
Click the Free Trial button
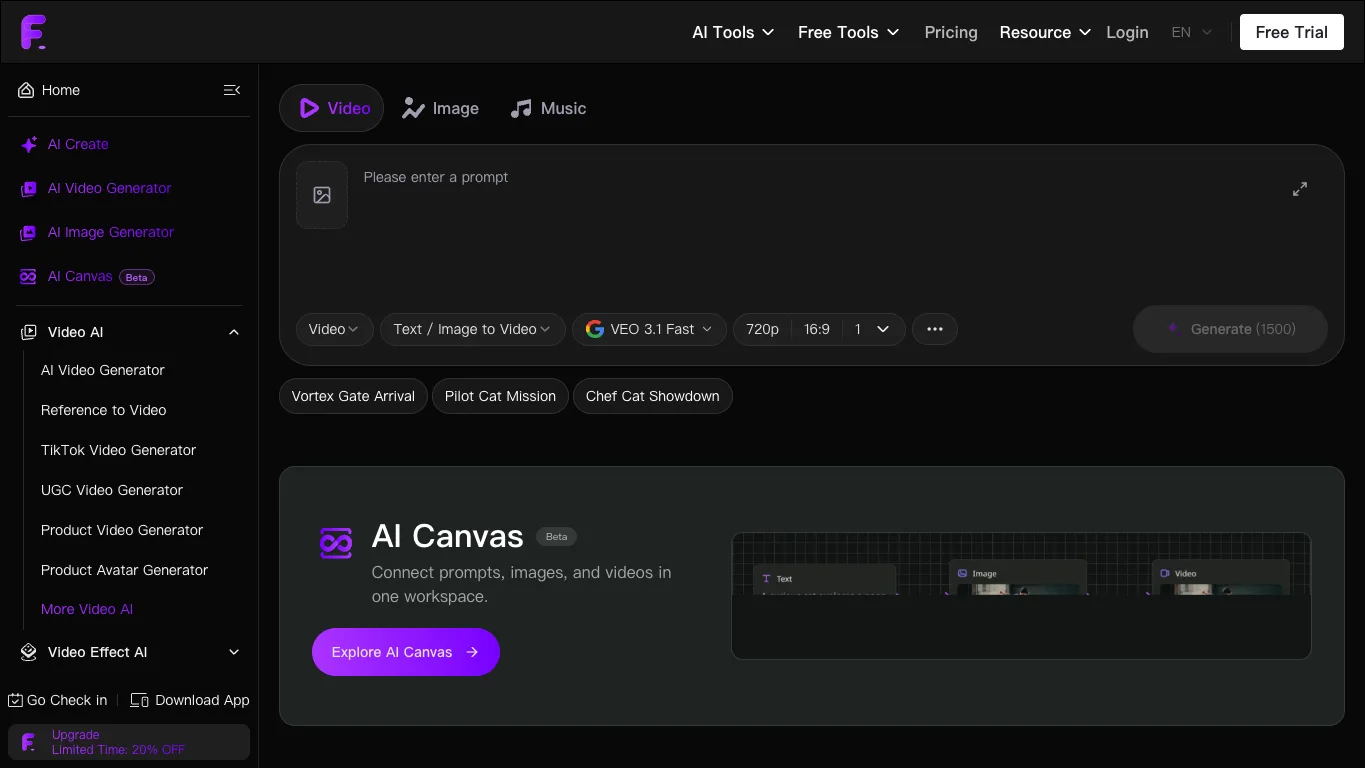pyautogui.click(x=1291, y=32)
